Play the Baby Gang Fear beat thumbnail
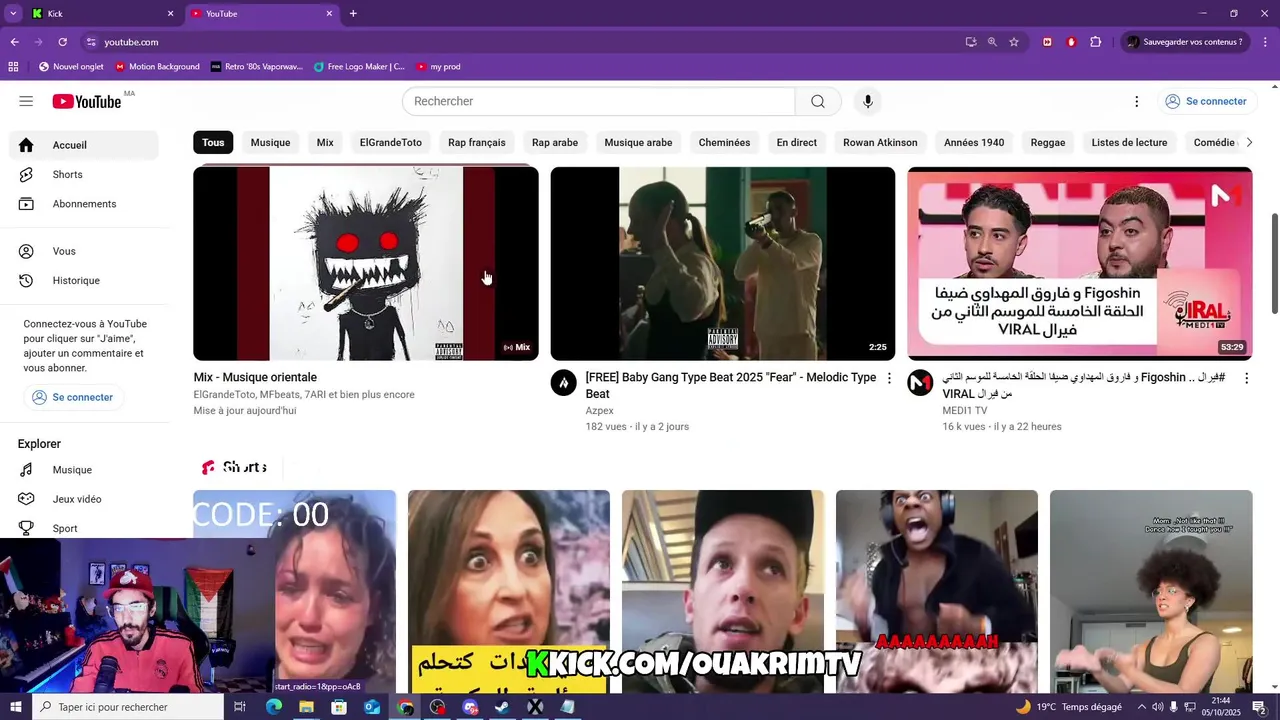Screen dimensions: 1280x720 723,264
